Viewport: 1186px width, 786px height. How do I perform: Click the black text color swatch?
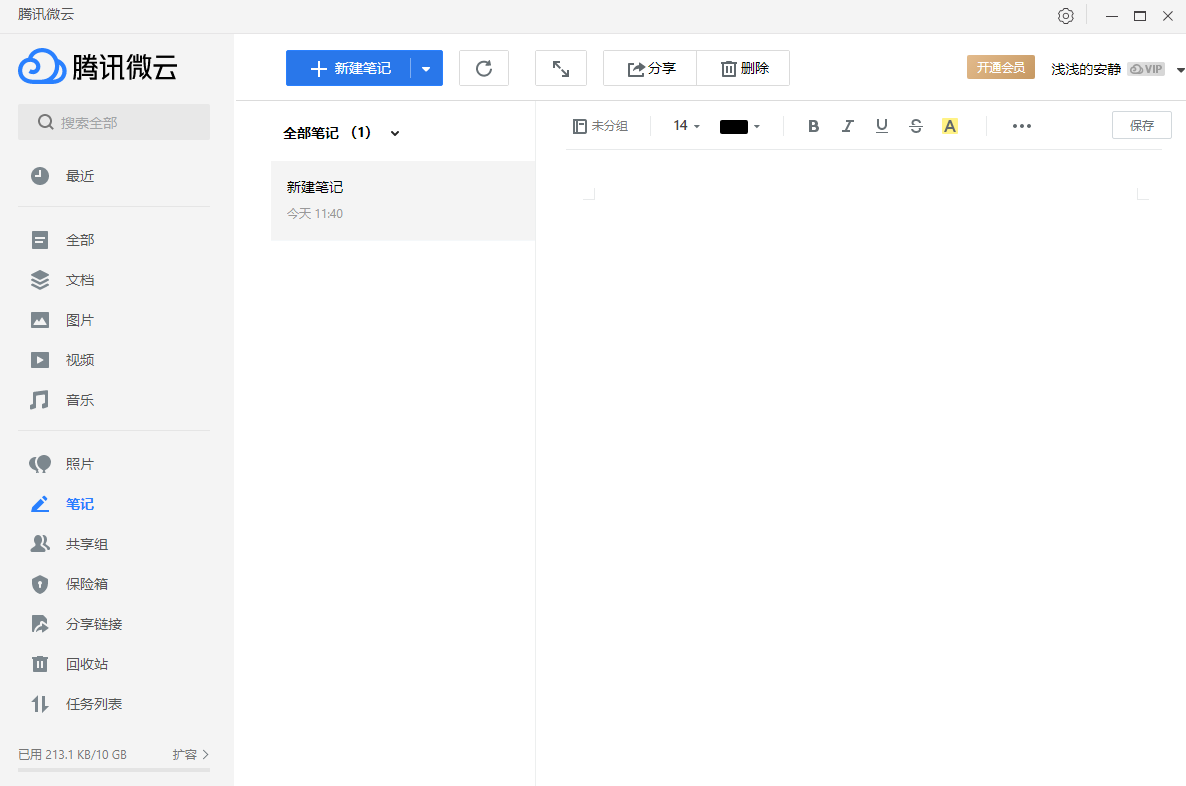734,126
